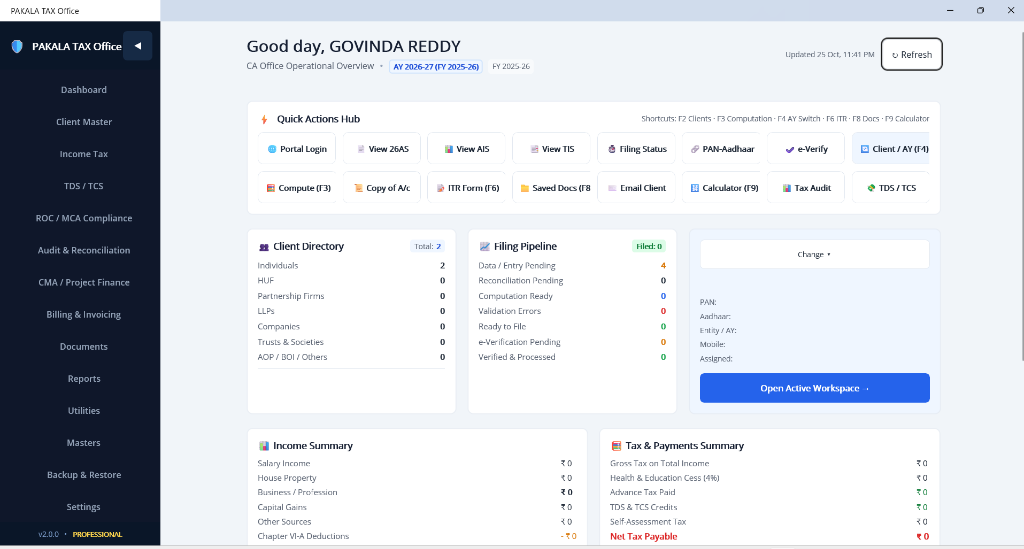
Task: Maximize the window via restore button
Action: coord(980,10)
